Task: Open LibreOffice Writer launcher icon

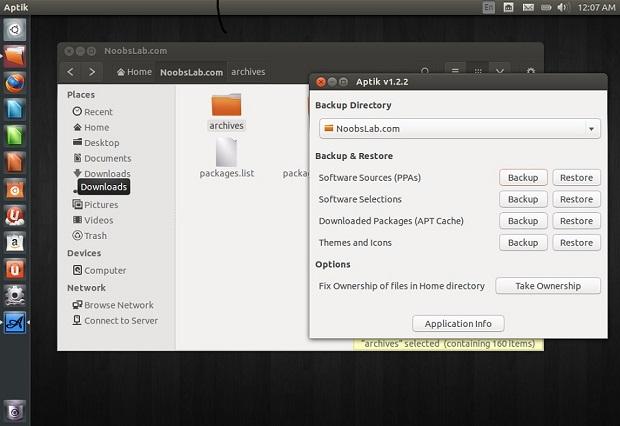Action: click(x=15, y=110)
